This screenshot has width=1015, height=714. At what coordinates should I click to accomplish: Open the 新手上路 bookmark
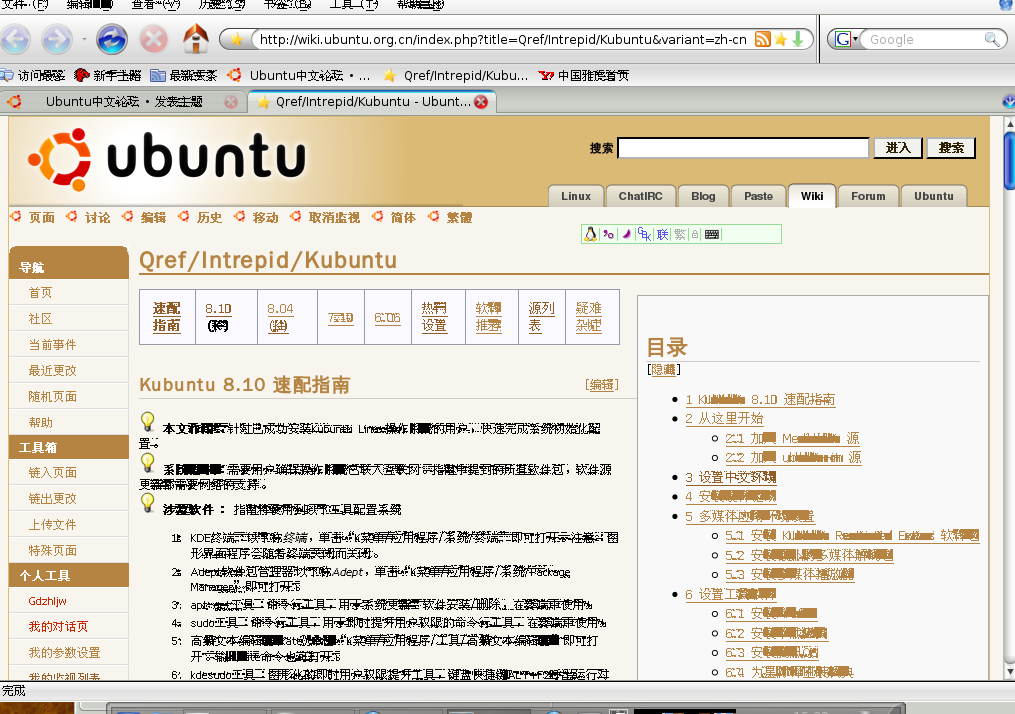tap(107, 75)
